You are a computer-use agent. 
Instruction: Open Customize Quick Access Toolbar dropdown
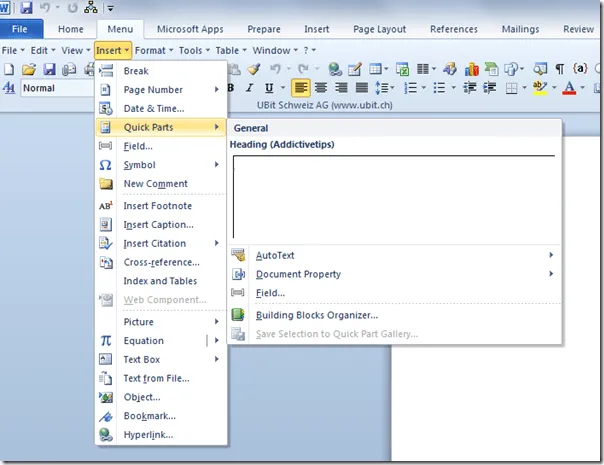pyautogui.click(x=110, y=8)
